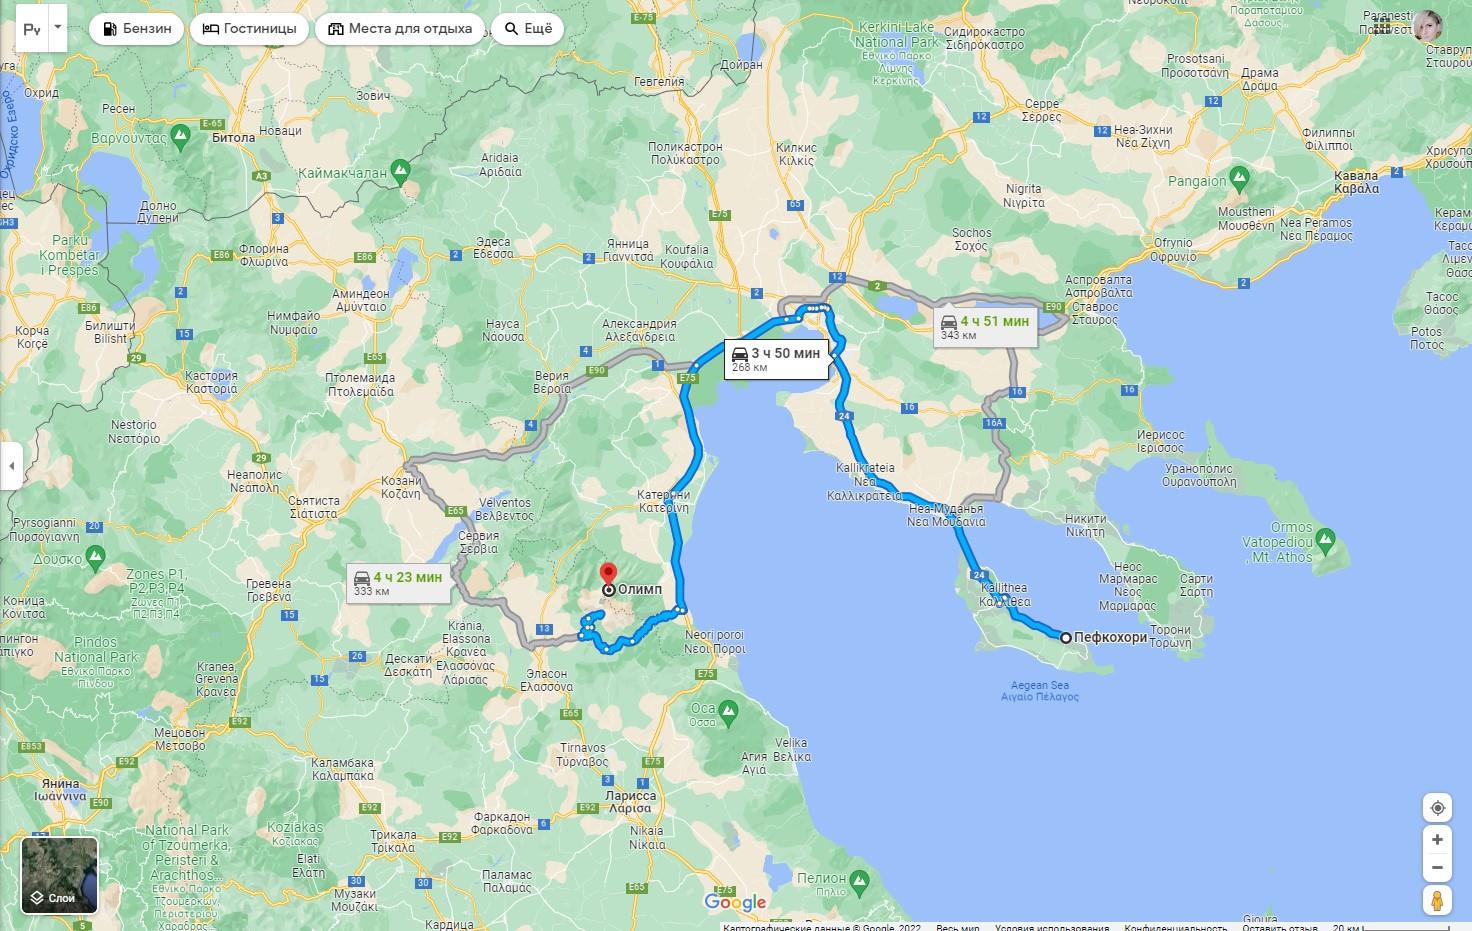Select the Бензин category chip
The height and width of the screenshot is (931, 1472).
pyautogui.click(x=137, y=28)
